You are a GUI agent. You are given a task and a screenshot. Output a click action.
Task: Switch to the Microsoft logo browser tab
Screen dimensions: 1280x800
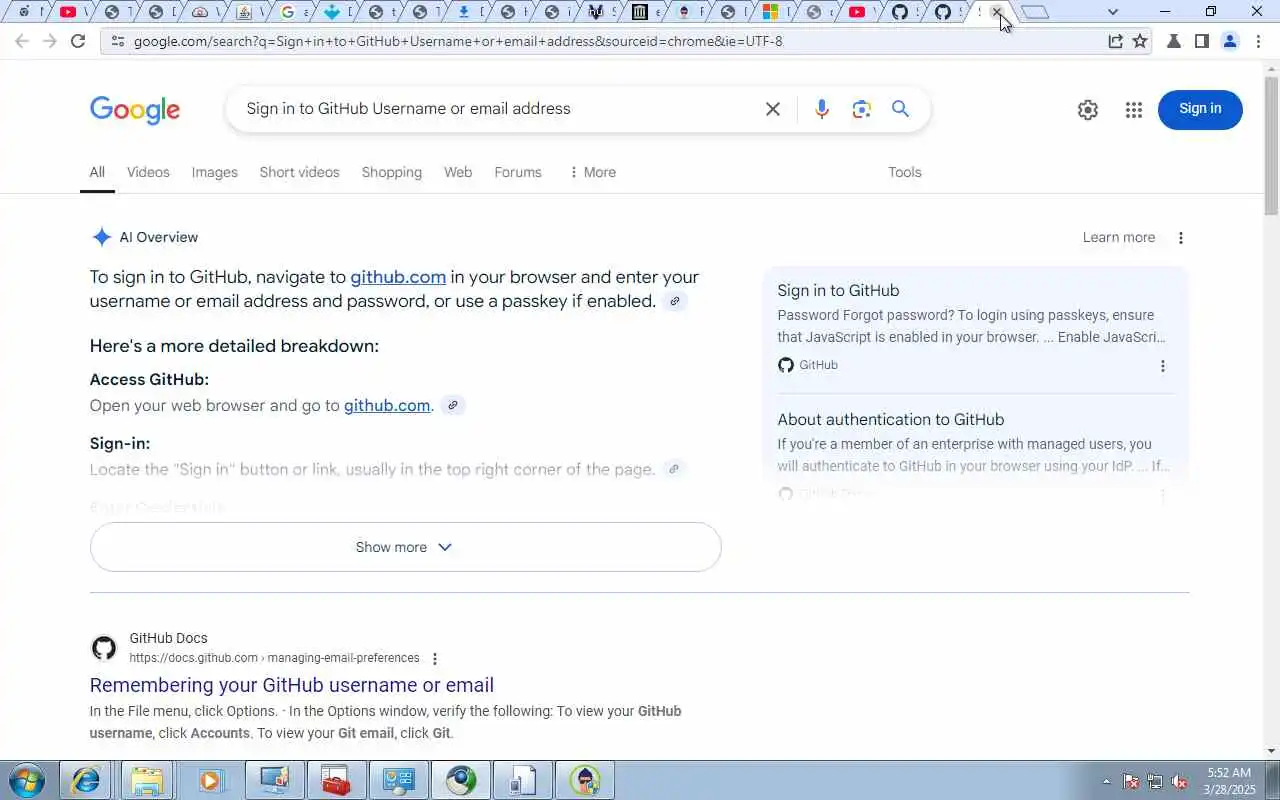[771, 12]
